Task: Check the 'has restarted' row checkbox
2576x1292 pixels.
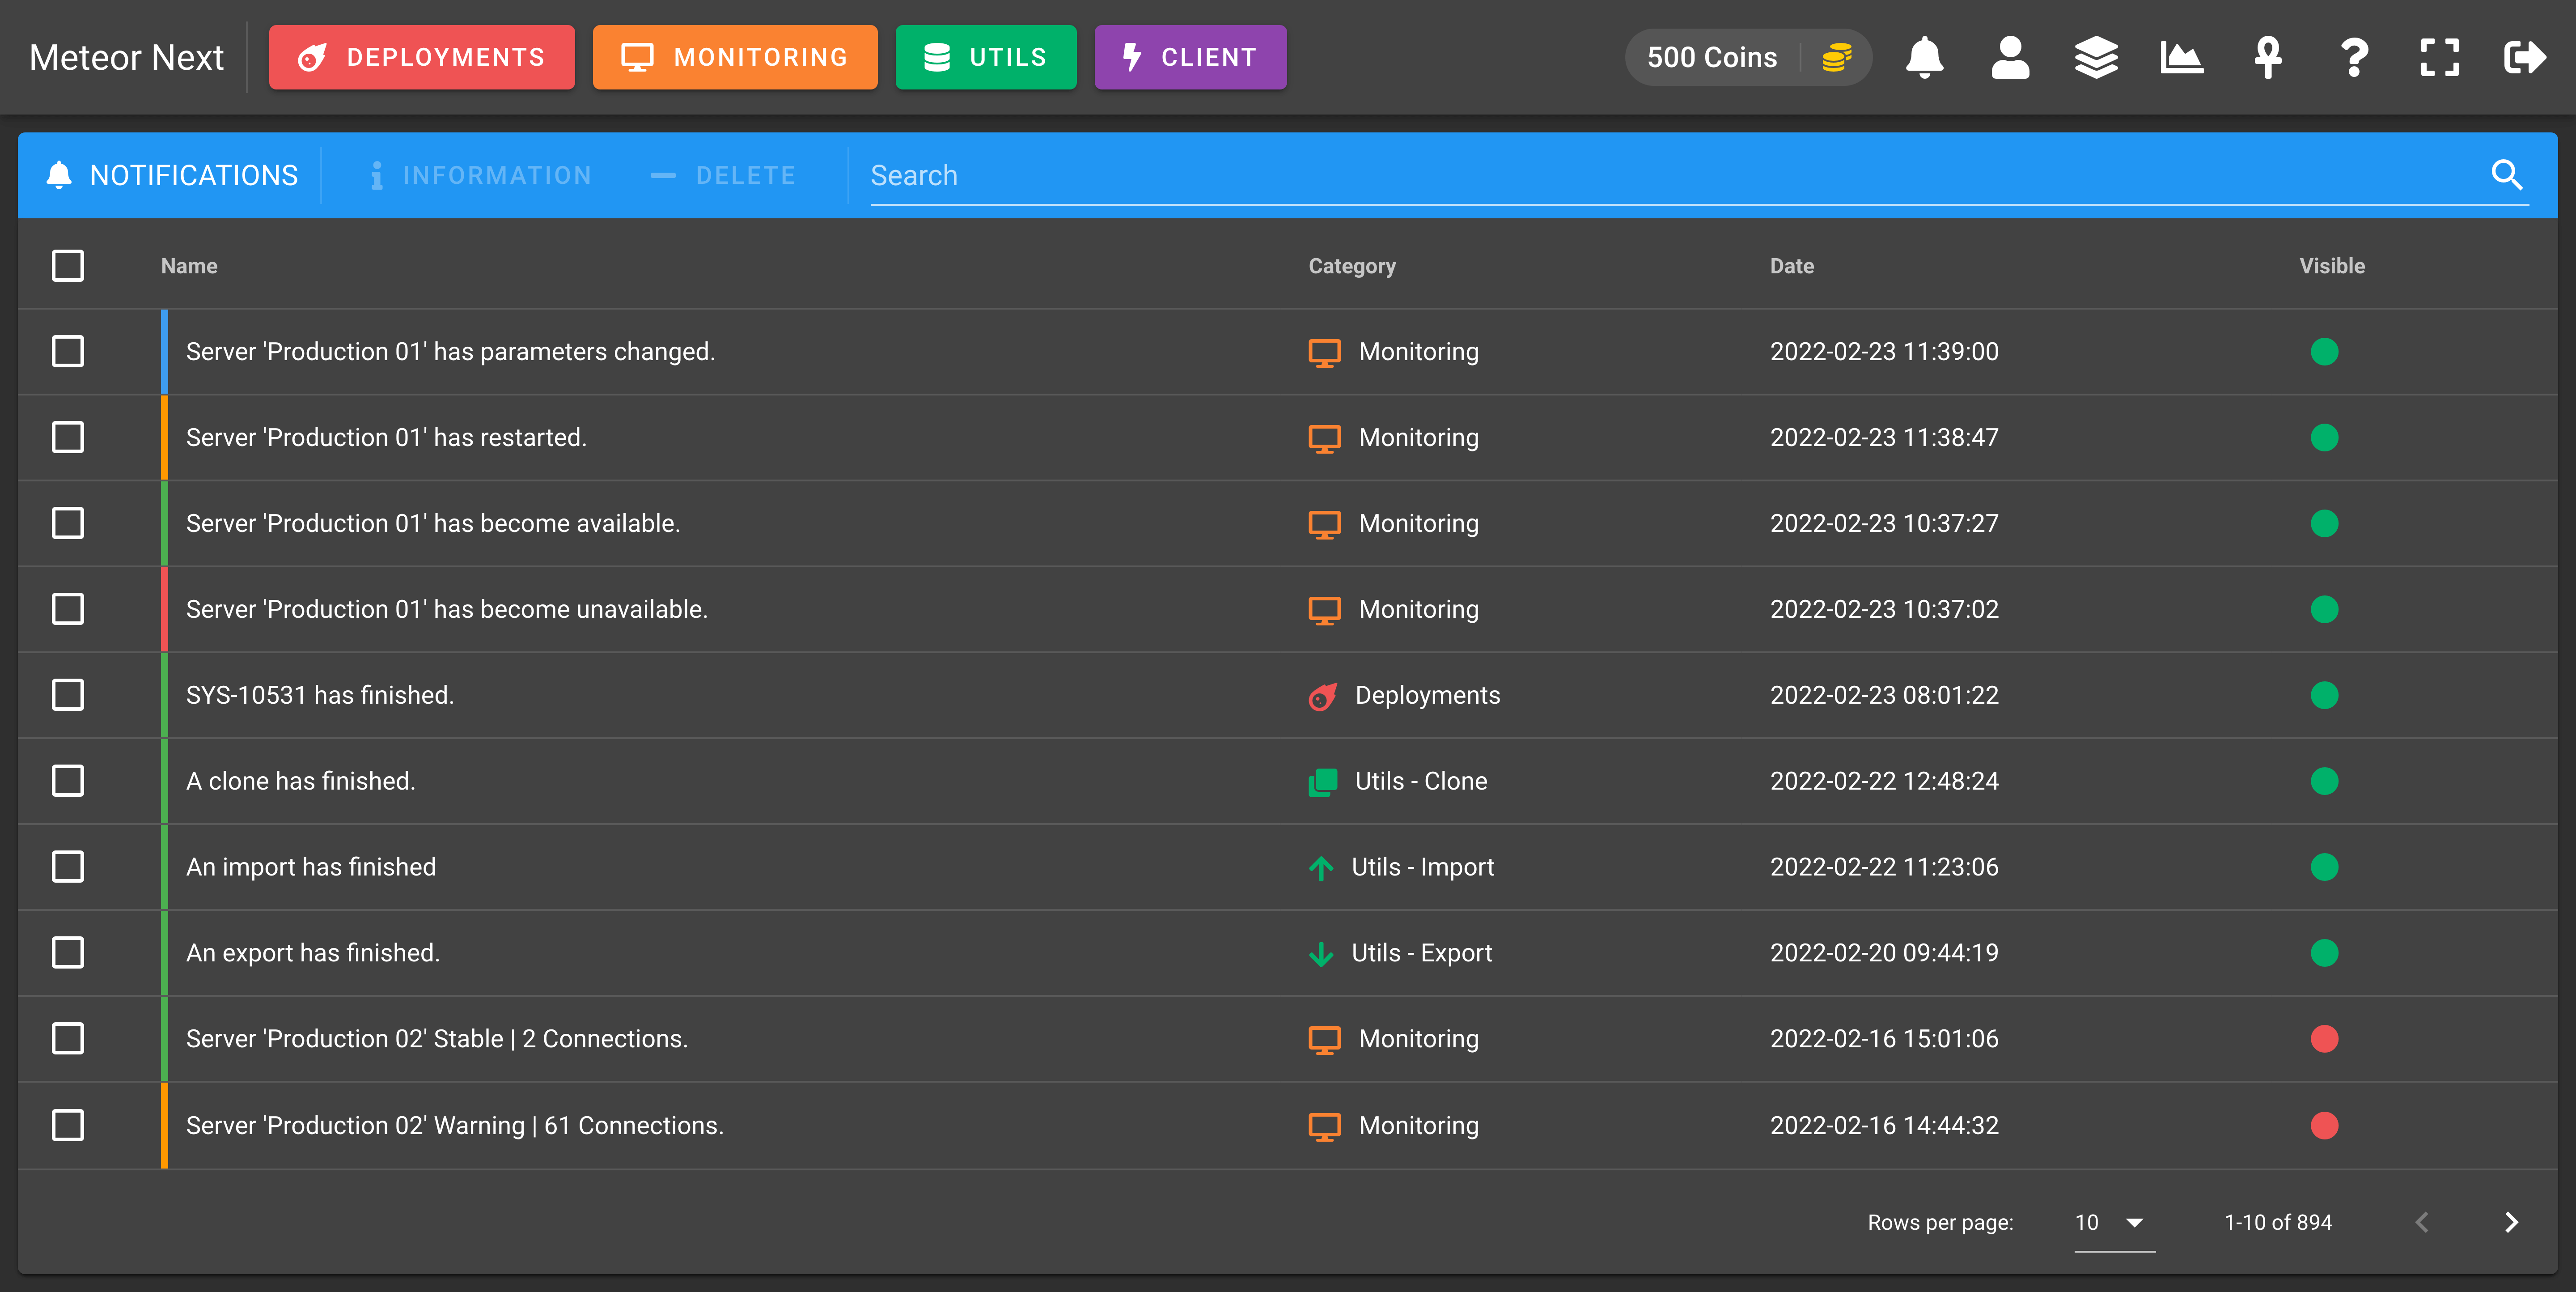Action: coord(68,438)
